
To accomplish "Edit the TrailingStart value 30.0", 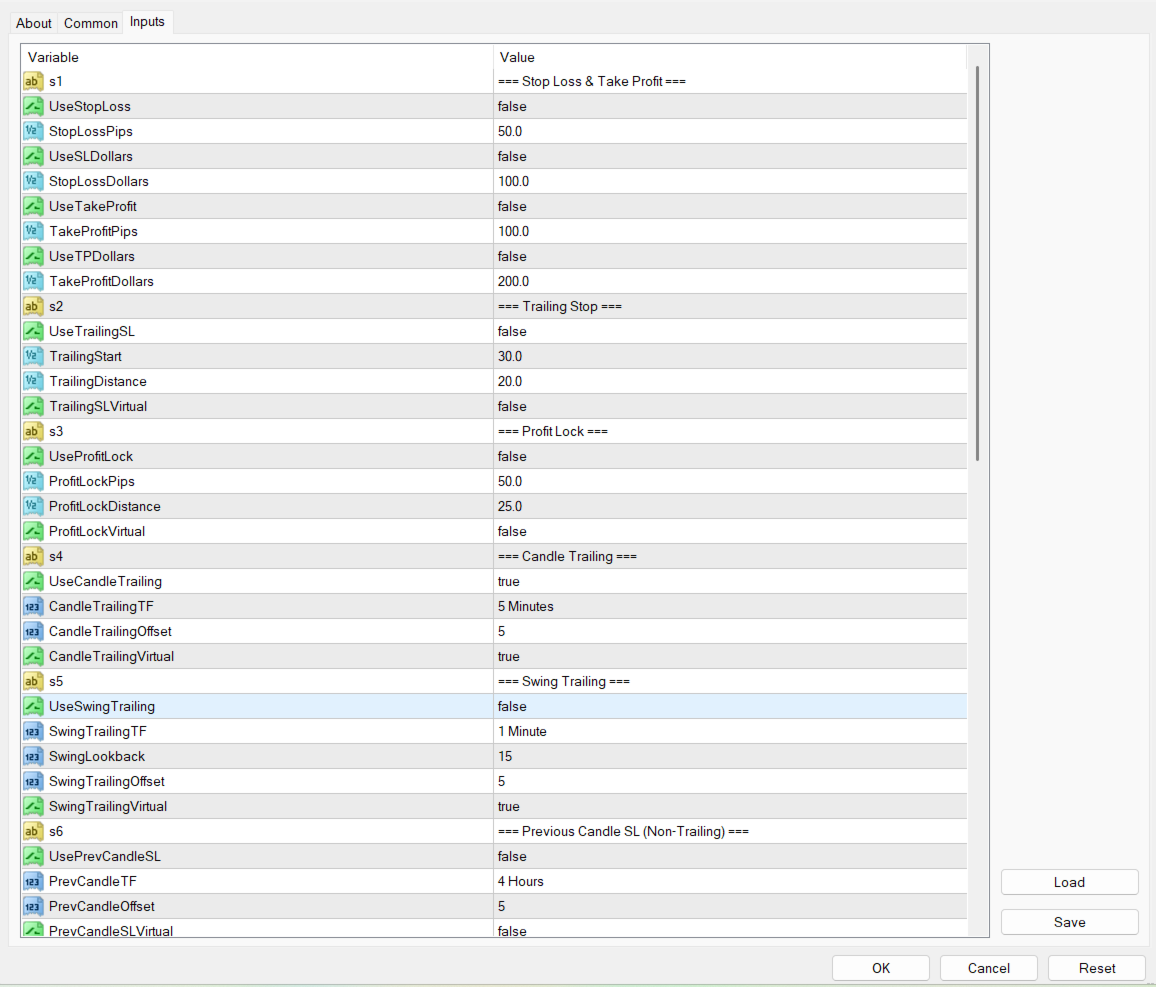I will click(x=730, y=356).
